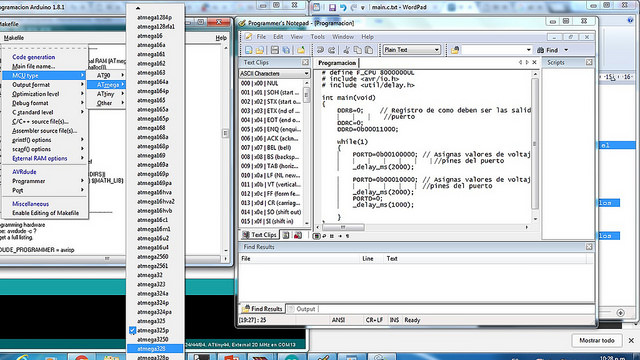Viewport: 640px width, 360px height.
Task: Open the View menu in Programmer's Notepad
Action: click(297, 37)
